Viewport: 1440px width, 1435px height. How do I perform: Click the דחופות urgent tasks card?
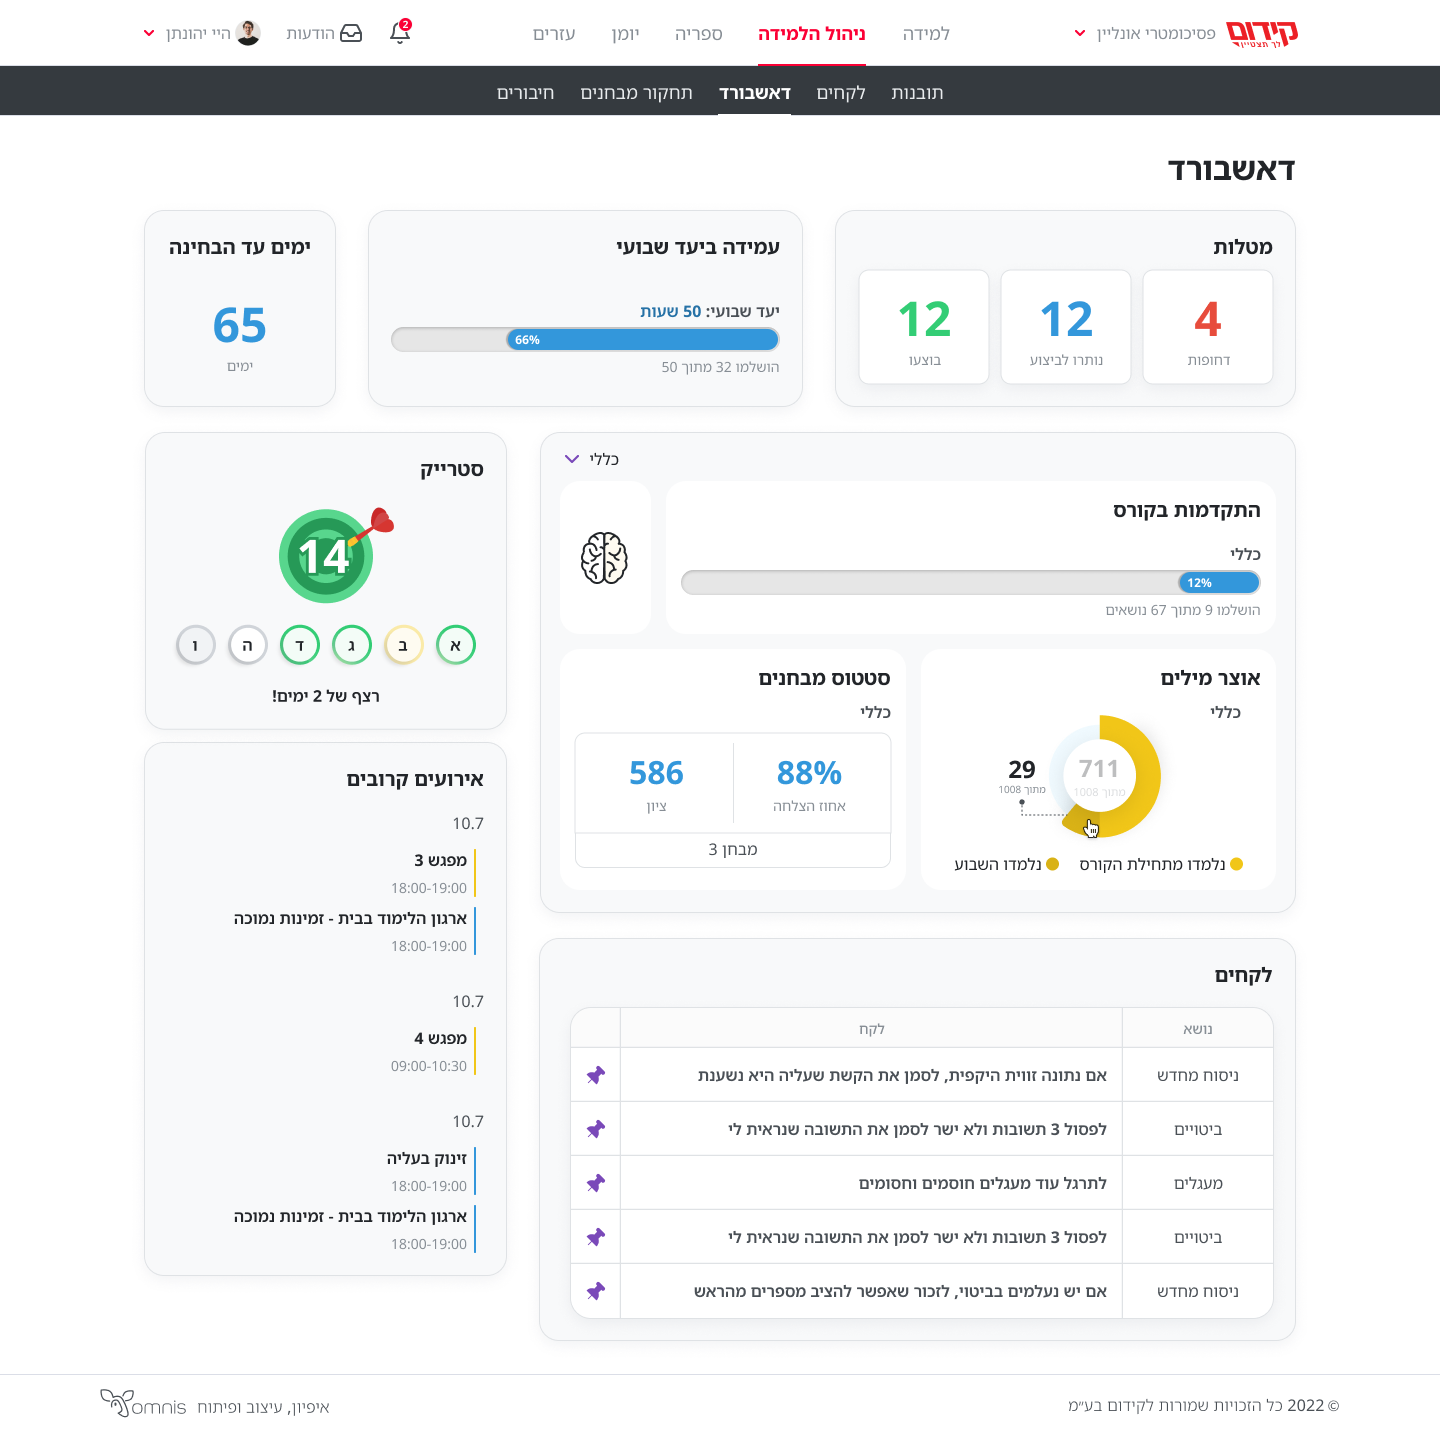1207,327
